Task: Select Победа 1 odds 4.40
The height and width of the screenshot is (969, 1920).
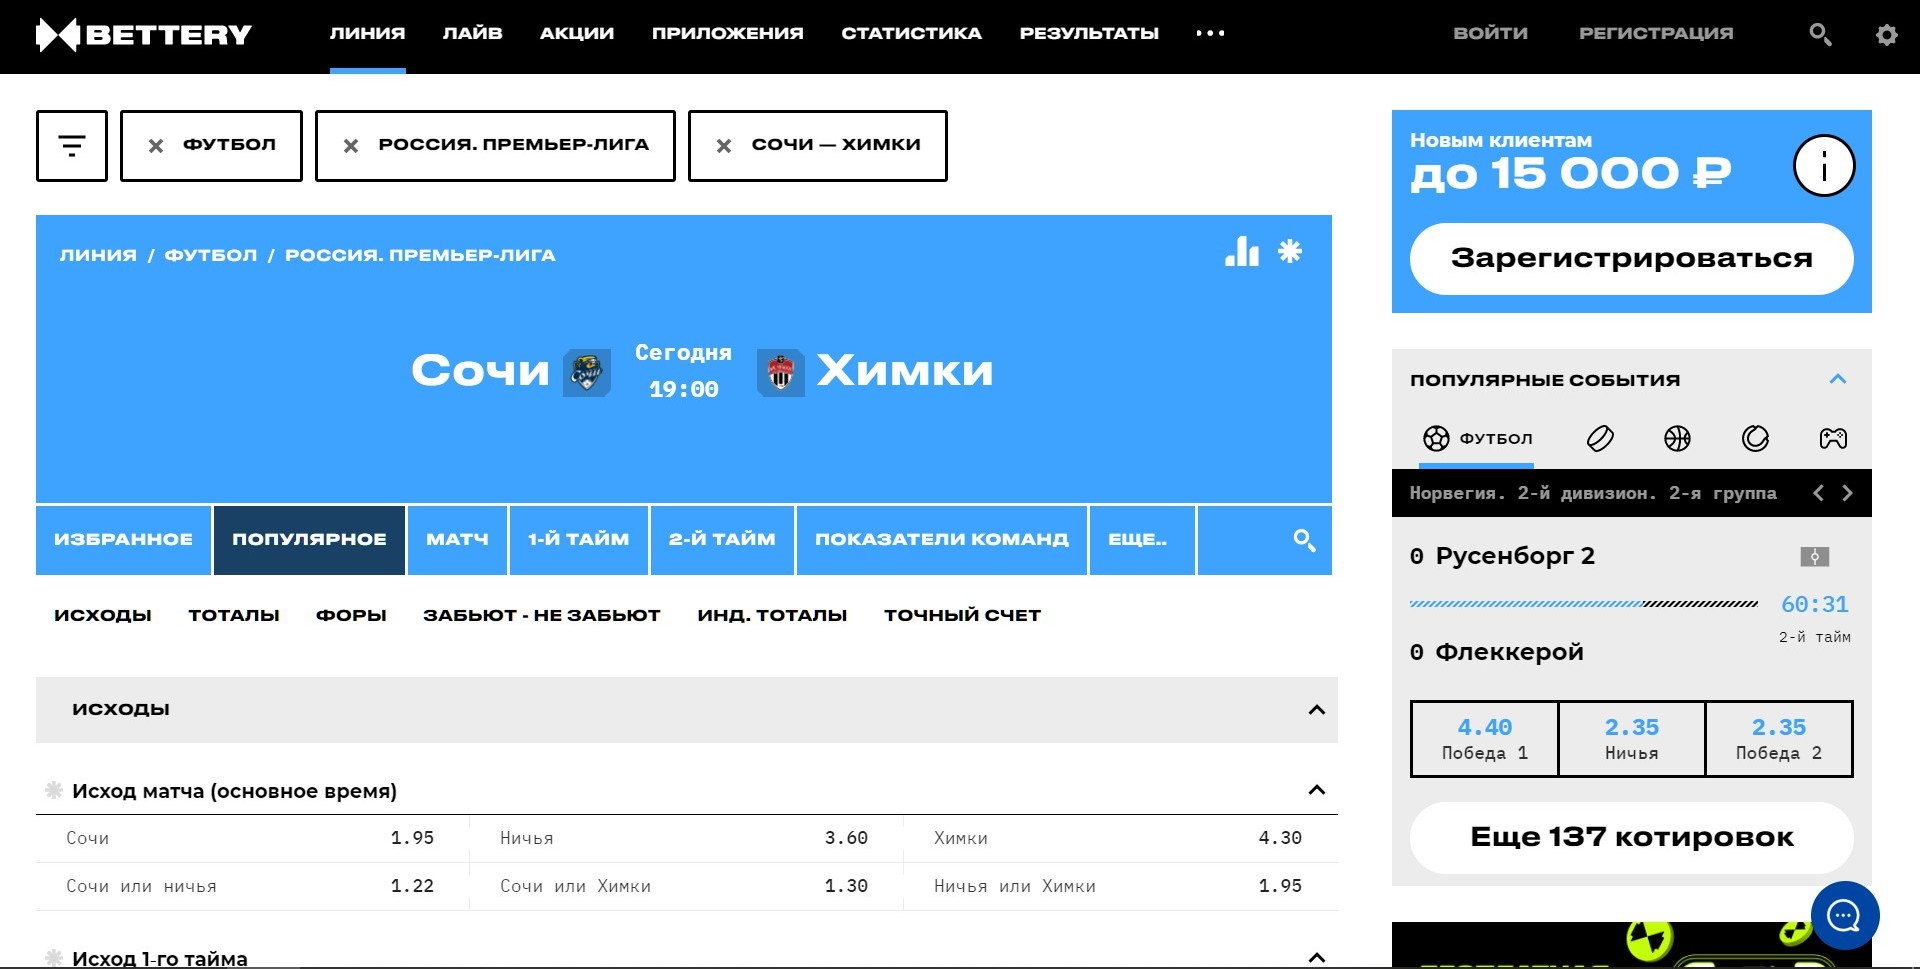Action: [1484, 739]
